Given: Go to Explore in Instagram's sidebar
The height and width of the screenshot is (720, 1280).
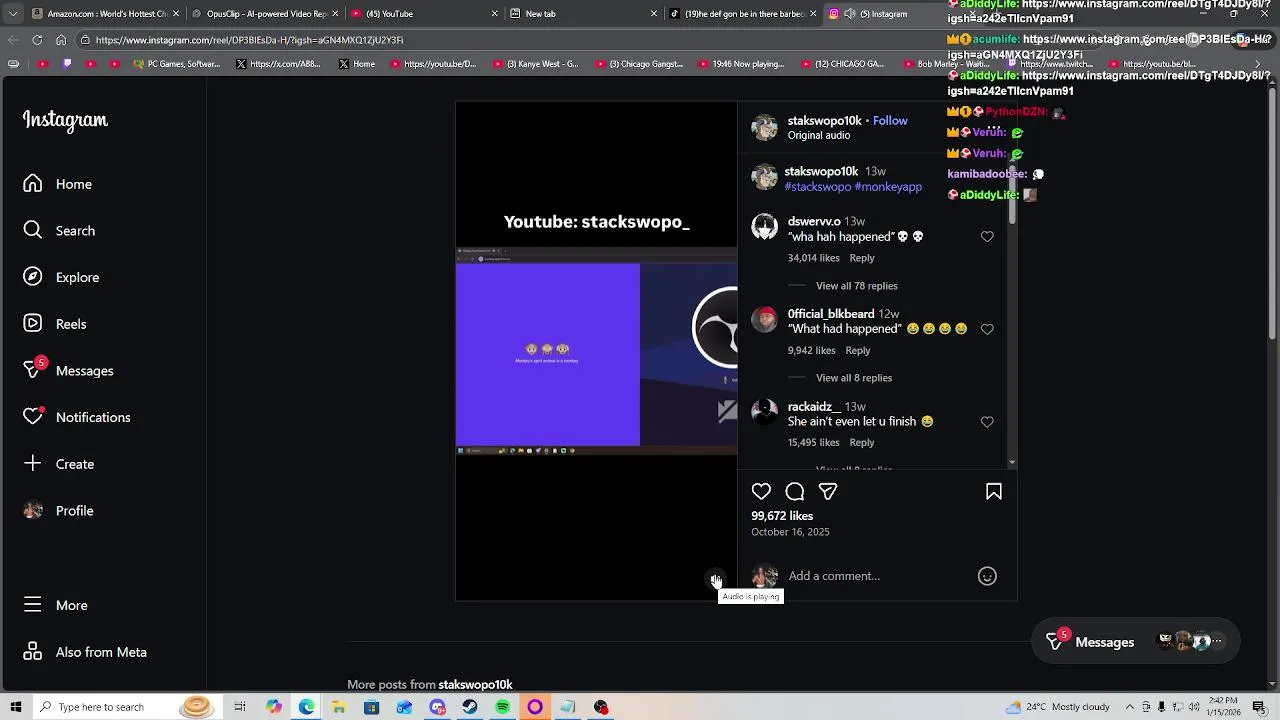Looking at the screenshot, I should click(62, 277).
